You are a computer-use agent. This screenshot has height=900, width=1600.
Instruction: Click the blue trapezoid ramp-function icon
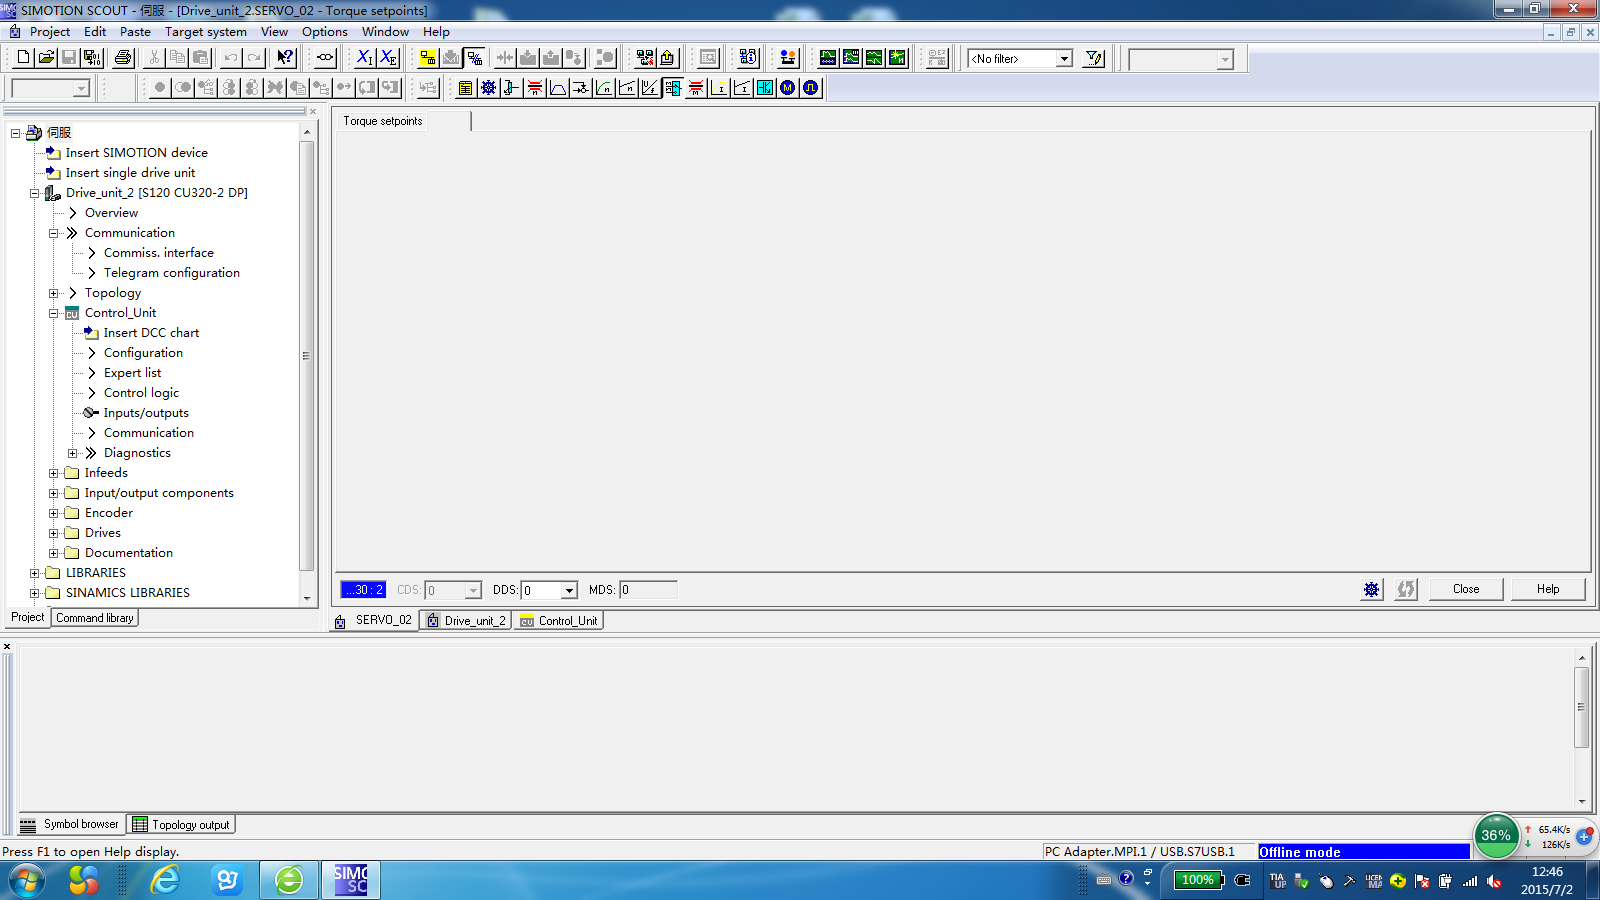558,88
